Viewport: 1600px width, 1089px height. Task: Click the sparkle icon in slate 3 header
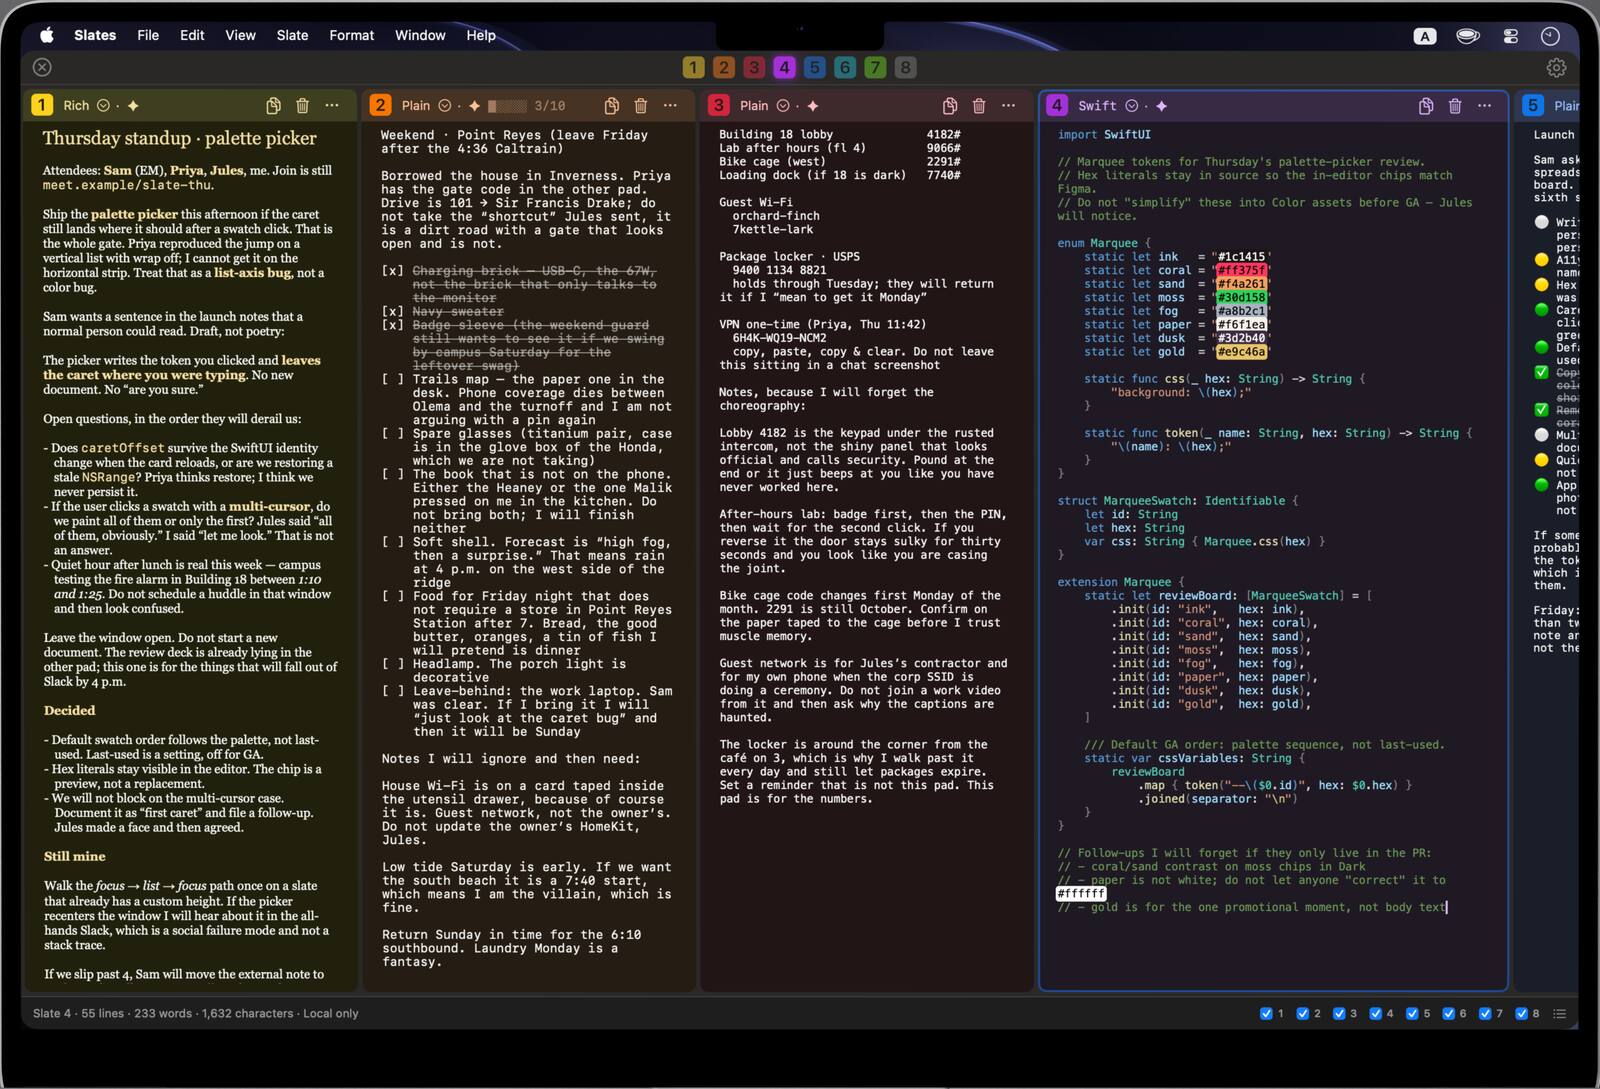[812, 105]
